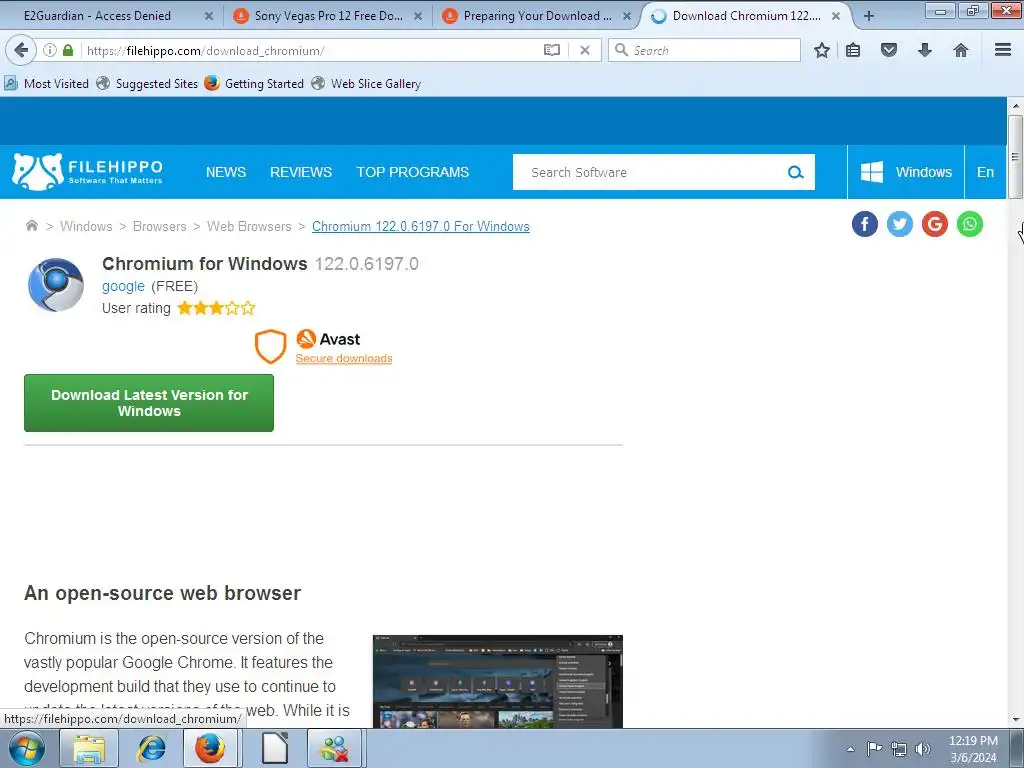
Task: Click the clock showing 12:19 PM
Action: click(973, 741)
